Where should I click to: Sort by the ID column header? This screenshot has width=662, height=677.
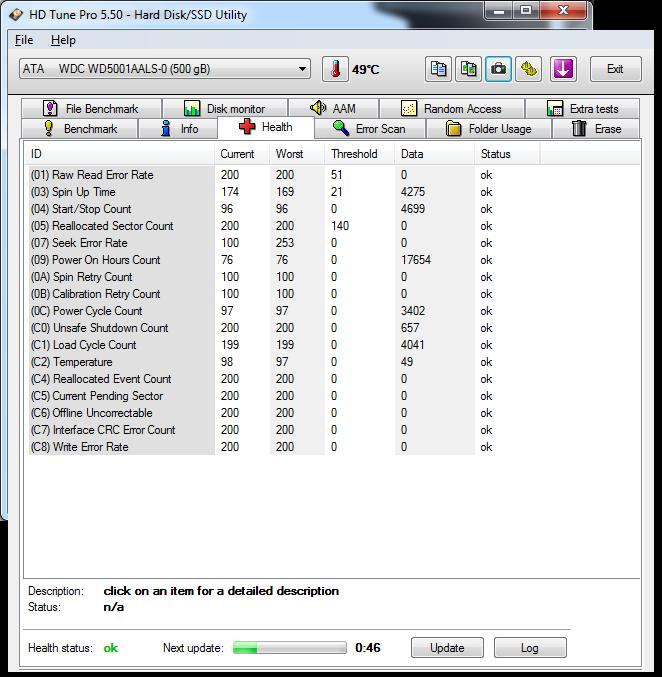point(120,154)
